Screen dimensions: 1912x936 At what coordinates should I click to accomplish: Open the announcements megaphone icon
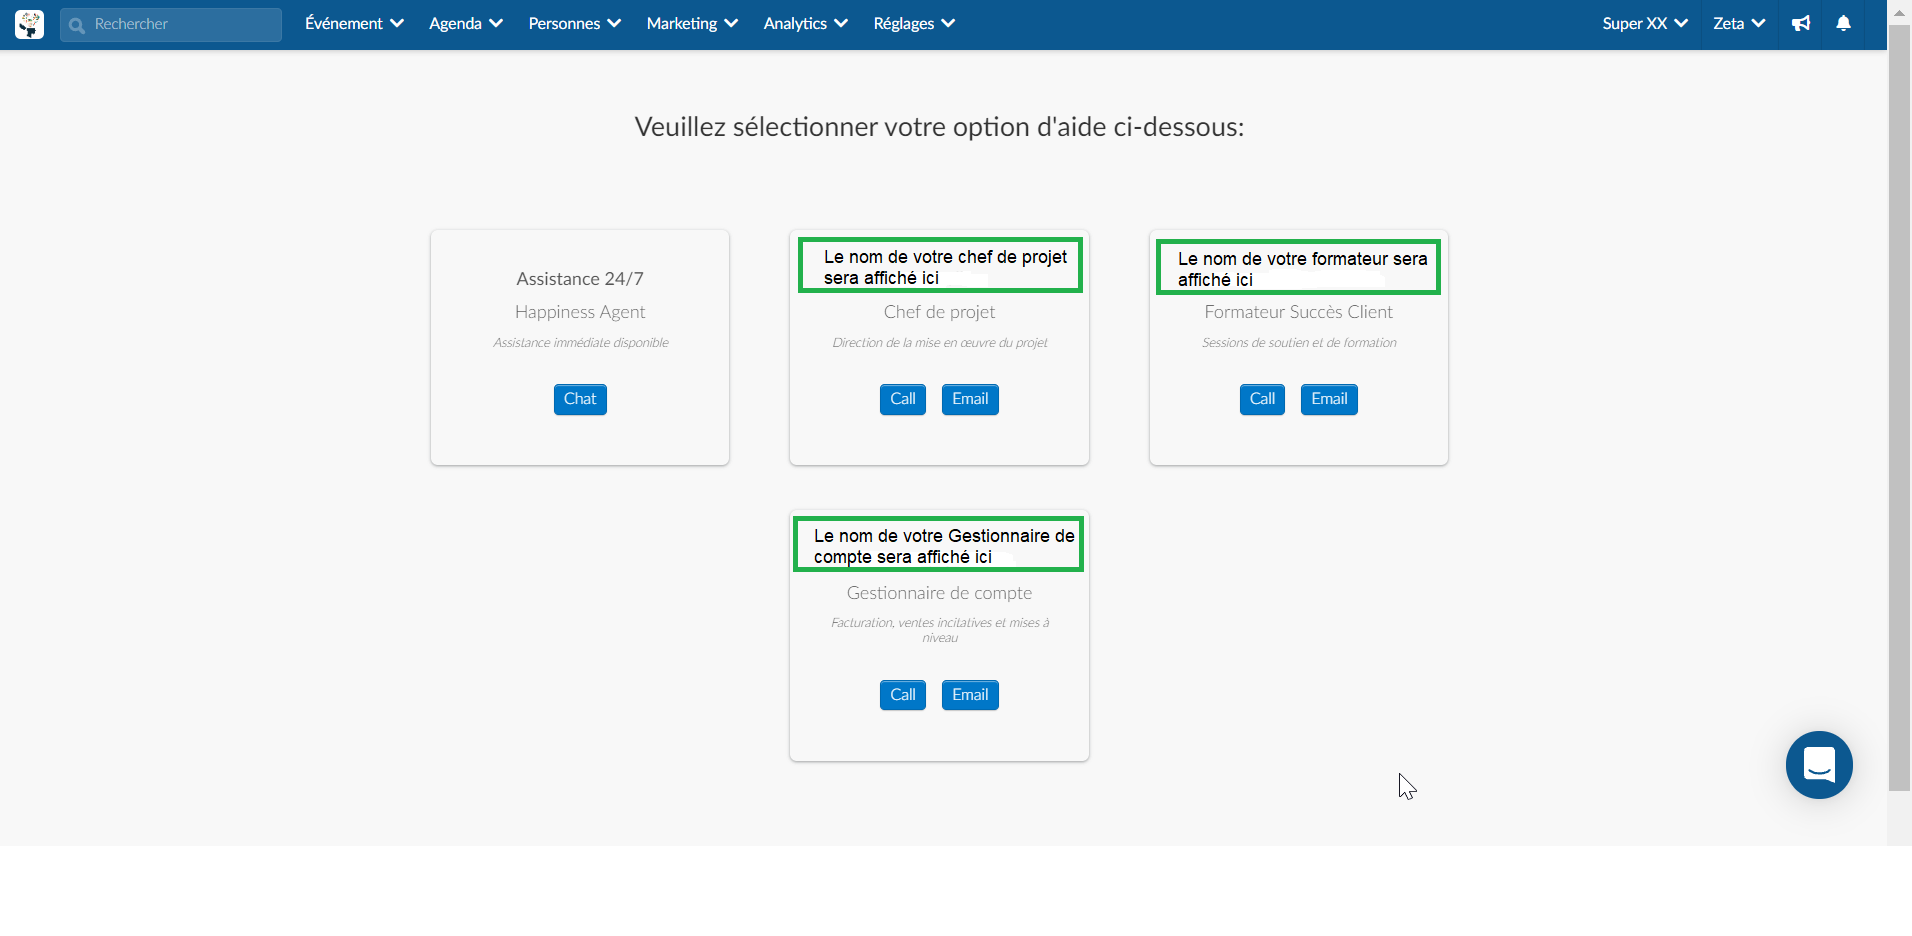(1801, 23)
